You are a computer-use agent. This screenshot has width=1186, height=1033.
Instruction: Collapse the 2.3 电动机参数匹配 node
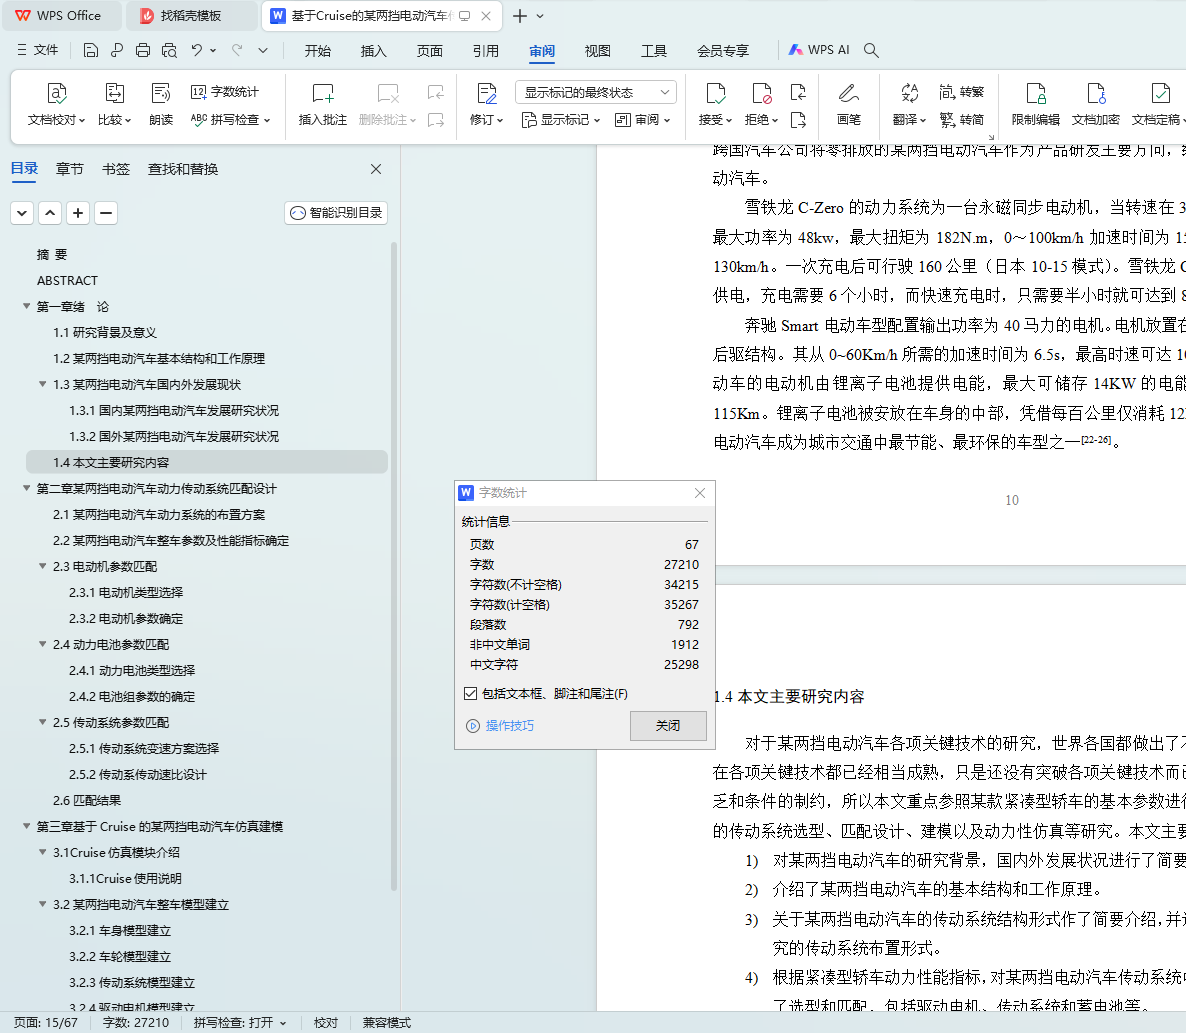pyautogui.click(x=42, y=566)
